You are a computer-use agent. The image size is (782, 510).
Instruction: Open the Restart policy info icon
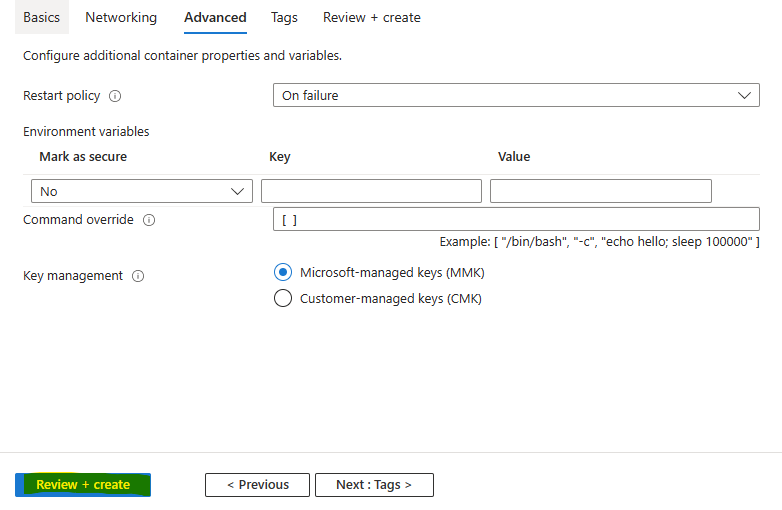click(115, 96)
